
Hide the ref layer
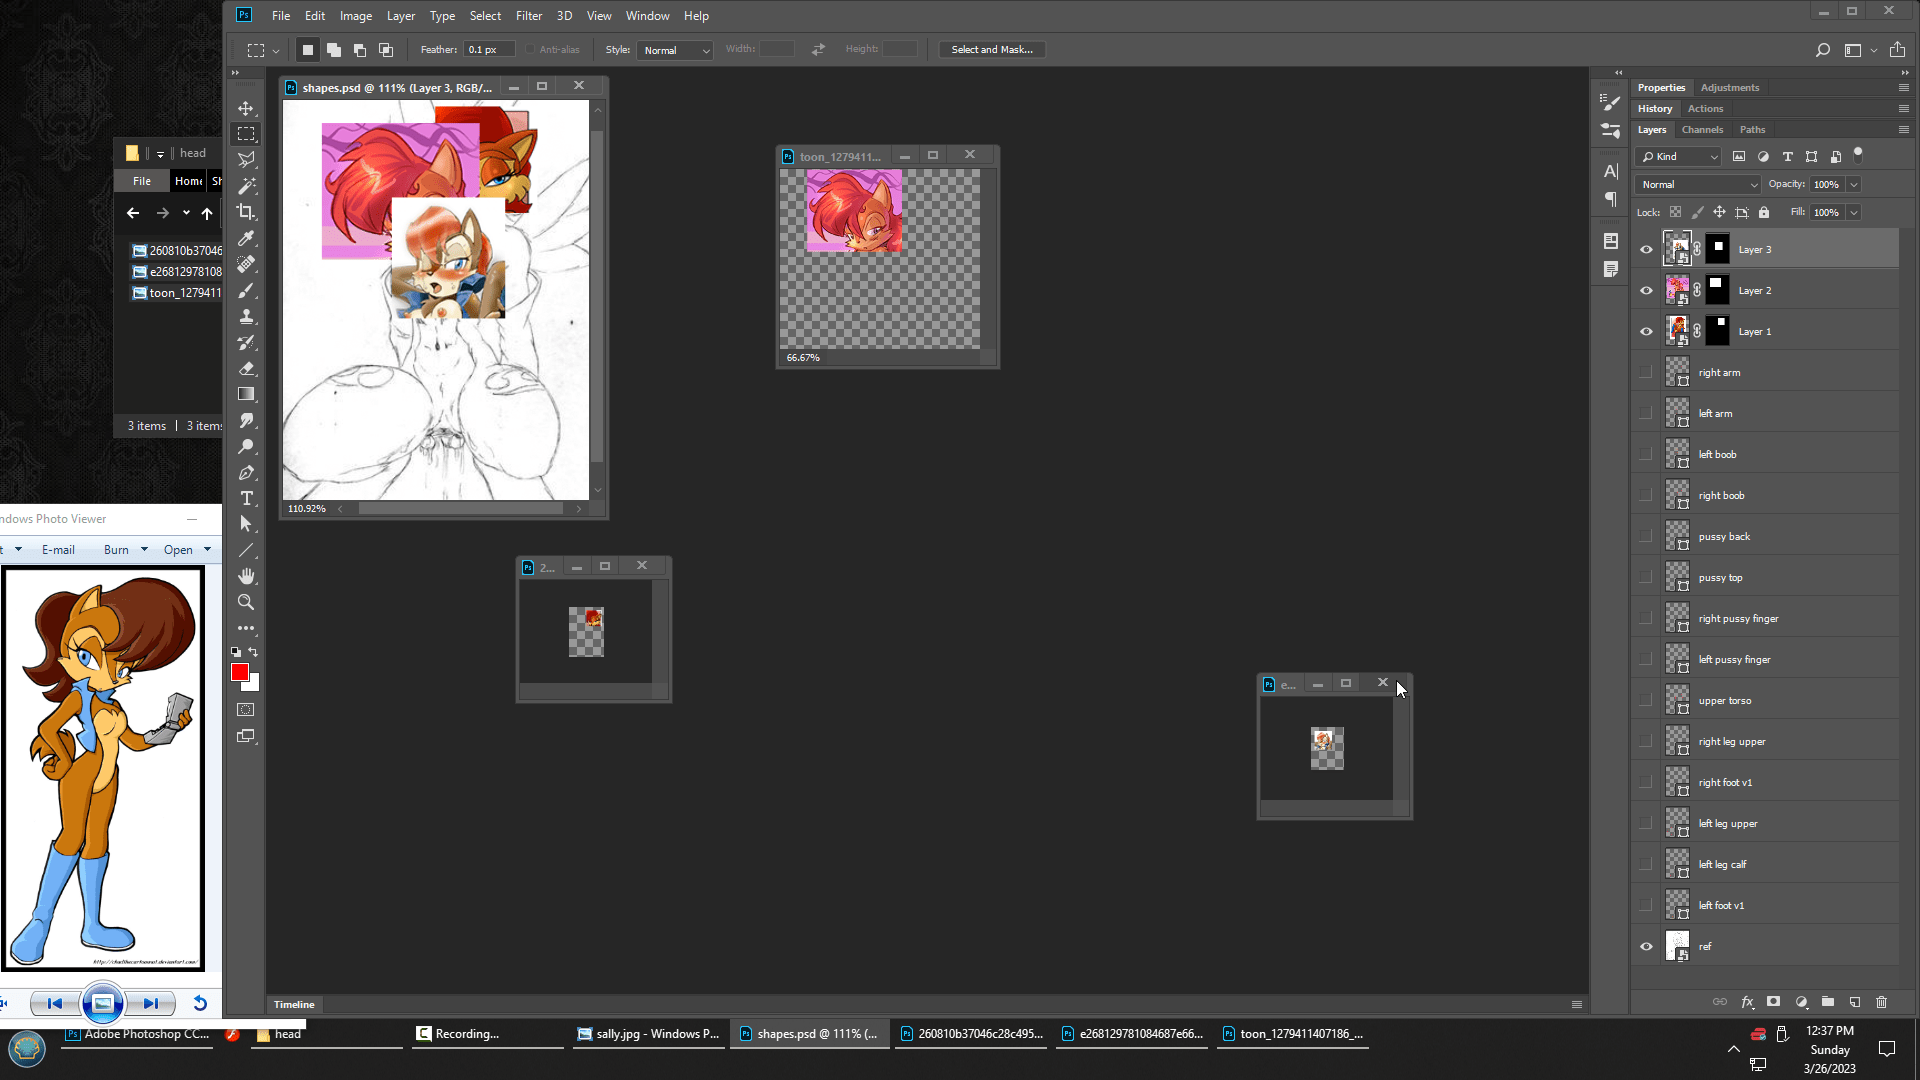1646,947
